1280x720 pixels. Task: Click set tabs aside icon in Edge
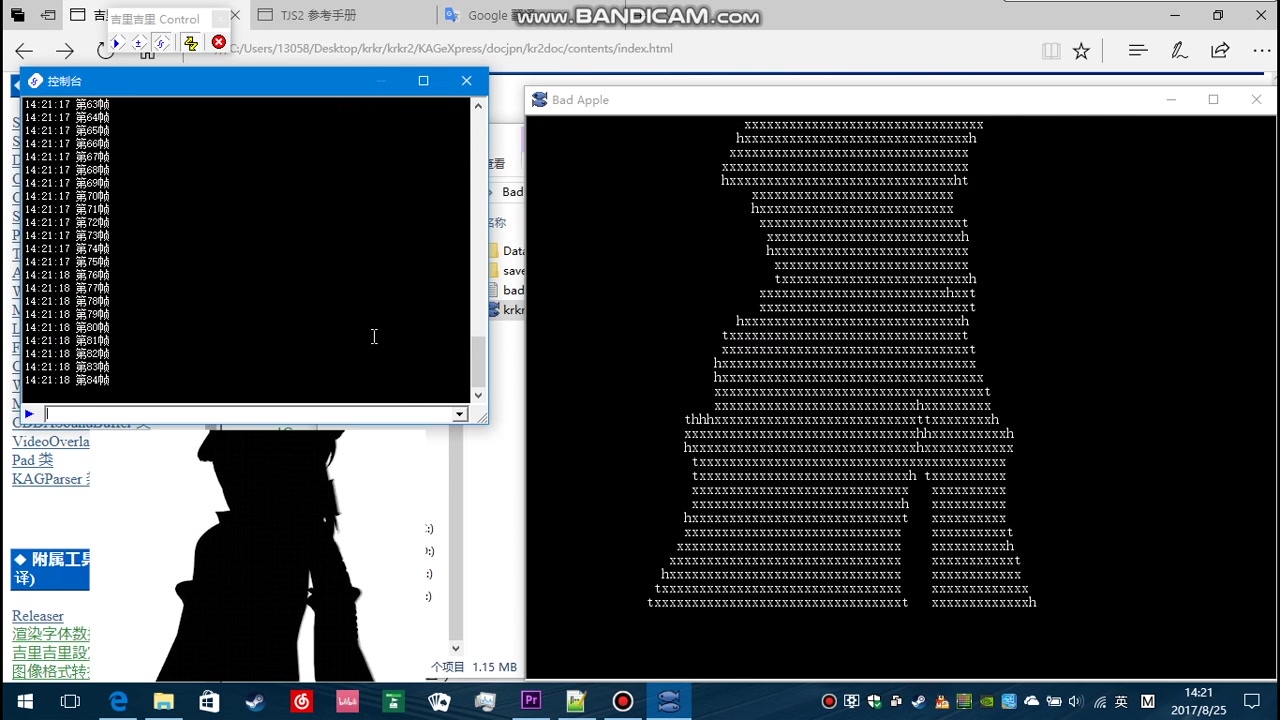point(48,15)
